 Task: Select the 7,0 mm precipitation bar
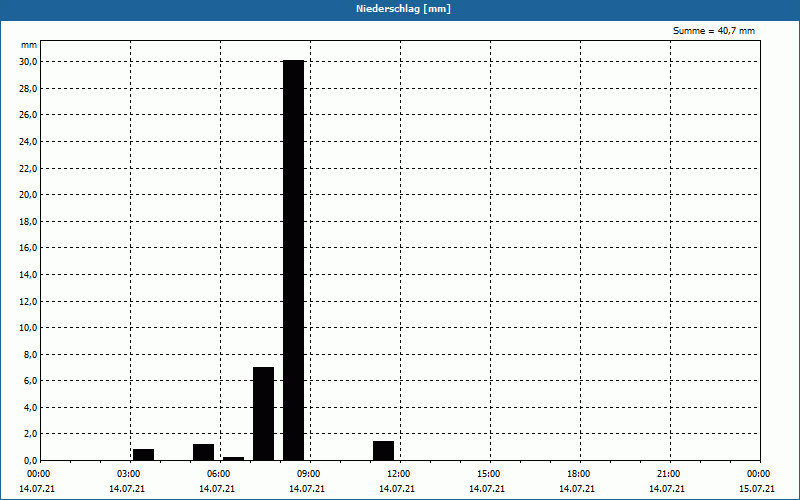(x=263, y=414)
